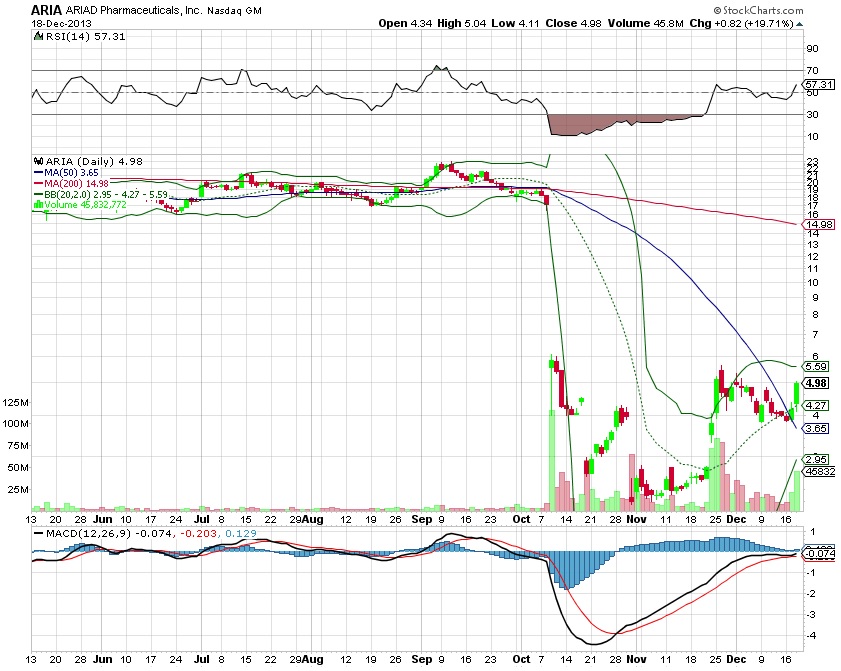
Task: Click the Open 4.34 value
Action: (x=404, y=24)
